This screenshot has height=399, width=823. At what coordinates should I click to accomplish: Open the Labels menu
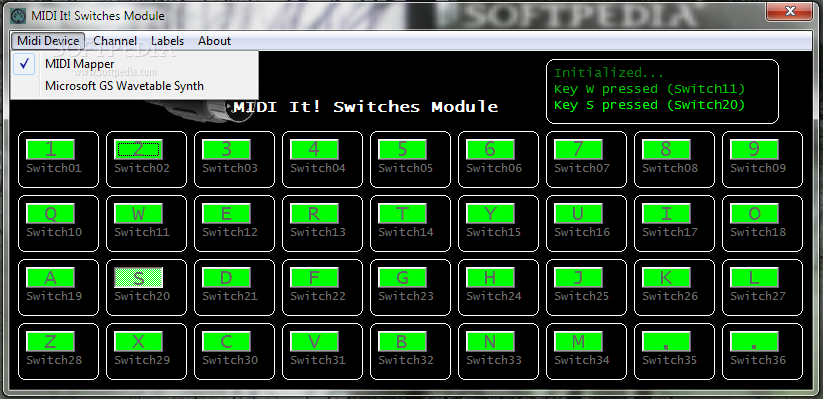pyautogui.click(x=167, y=41)
